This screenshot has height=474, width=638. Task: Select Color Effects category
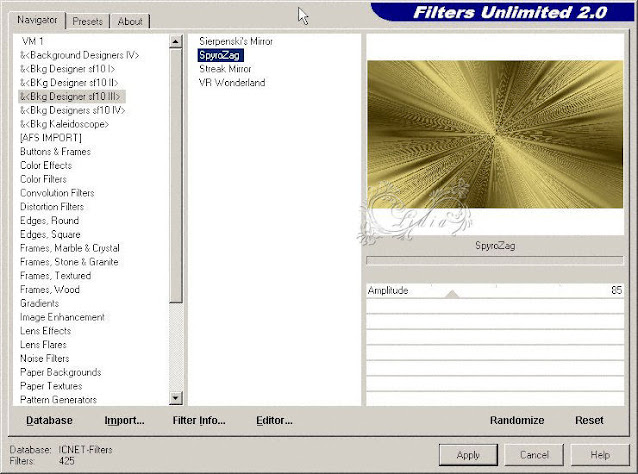[46, 165]
